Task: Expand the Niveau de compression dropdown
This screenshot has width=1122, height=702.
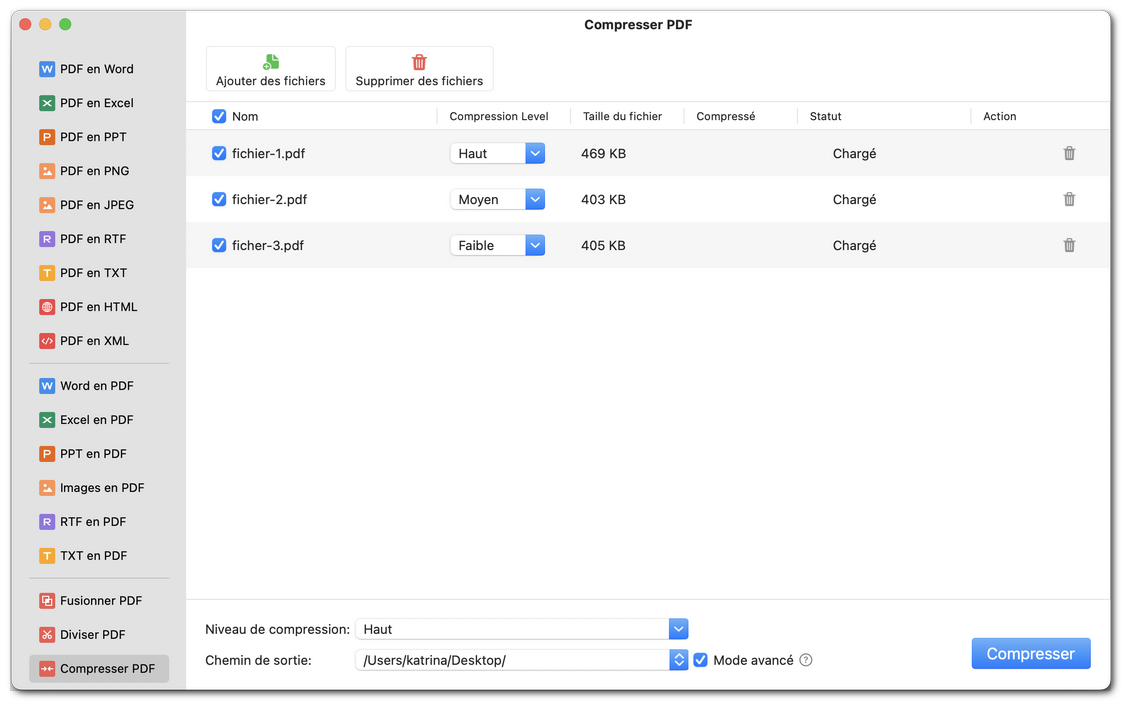Action: pos(678,629)
